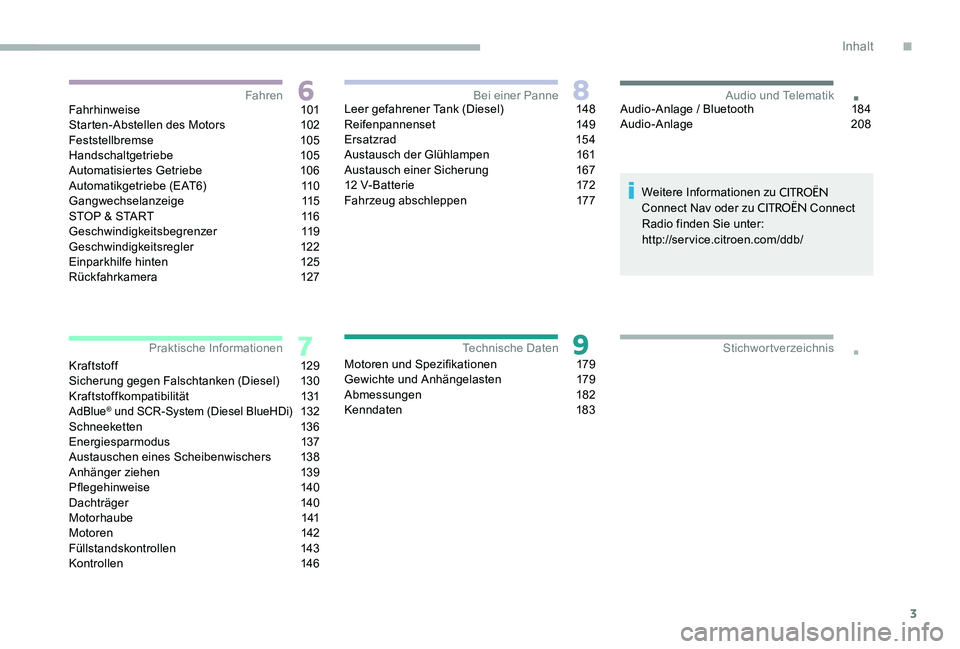Open Sicherung gegen Falschtanken (Diesel) entry
960x649 pixels.
click(194, 381)
